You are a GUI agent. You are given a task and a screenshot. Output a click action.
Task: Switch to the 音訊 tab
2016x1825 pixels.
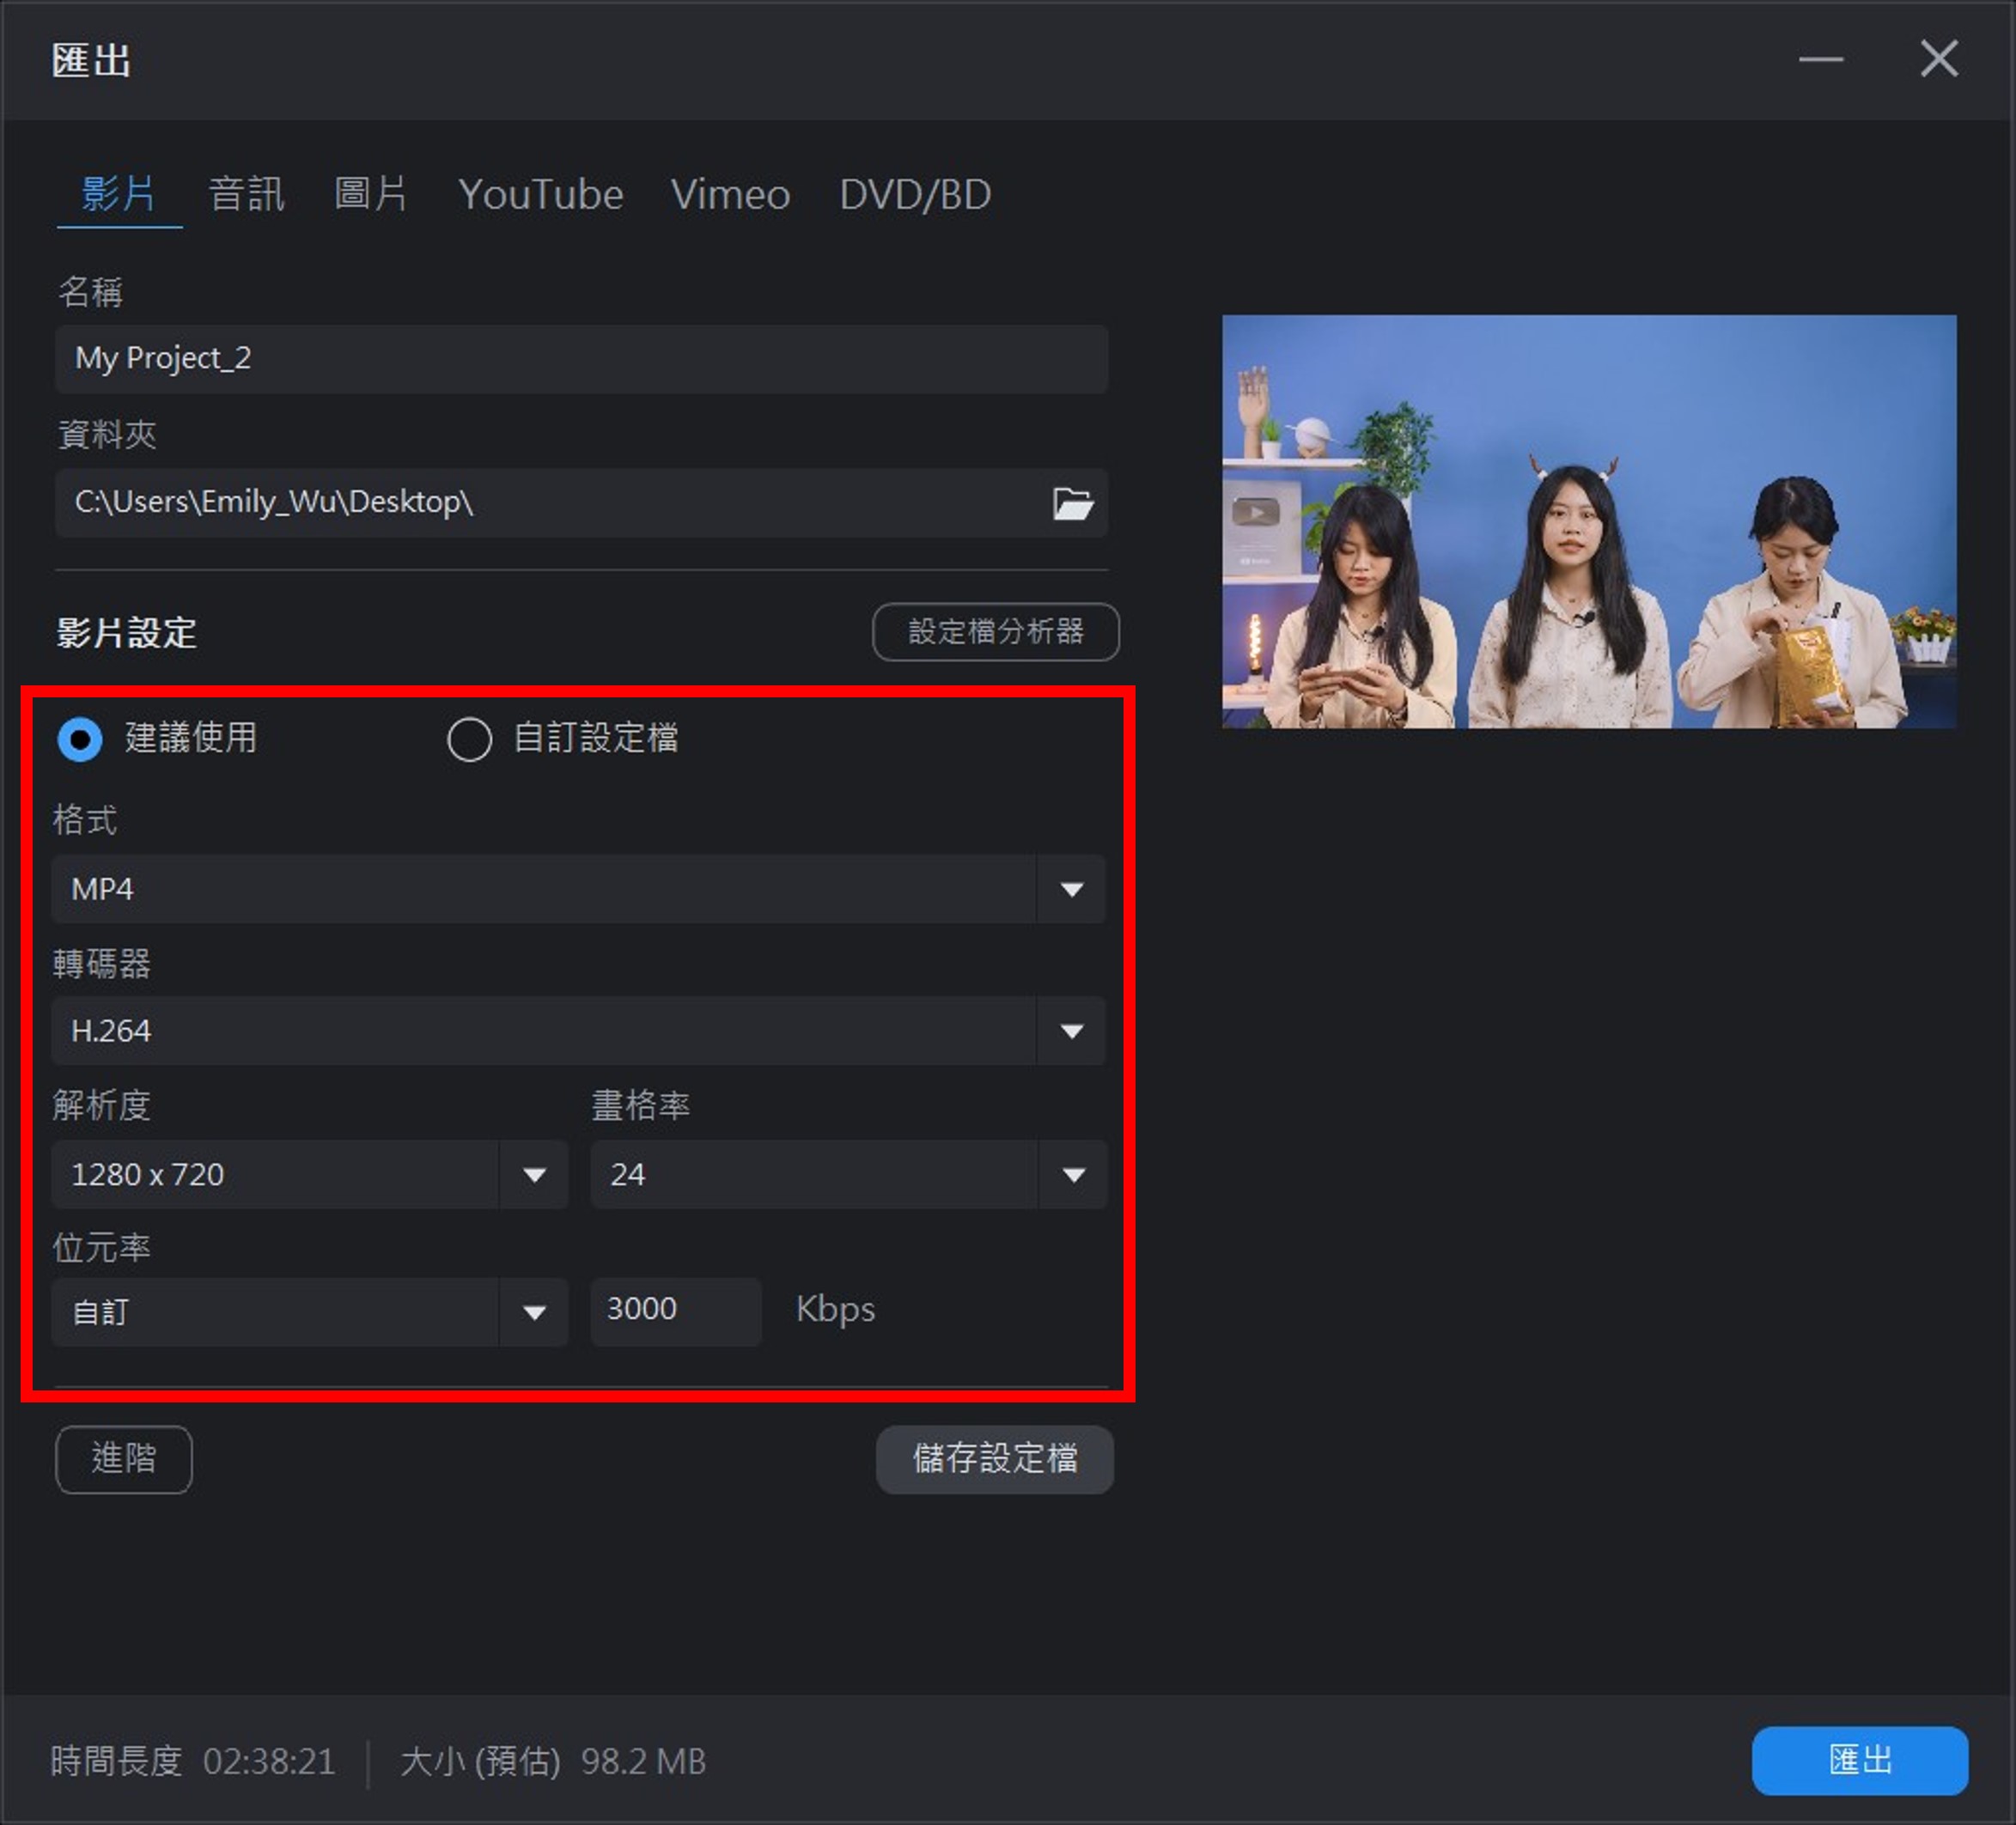click(x=246, y=195)
